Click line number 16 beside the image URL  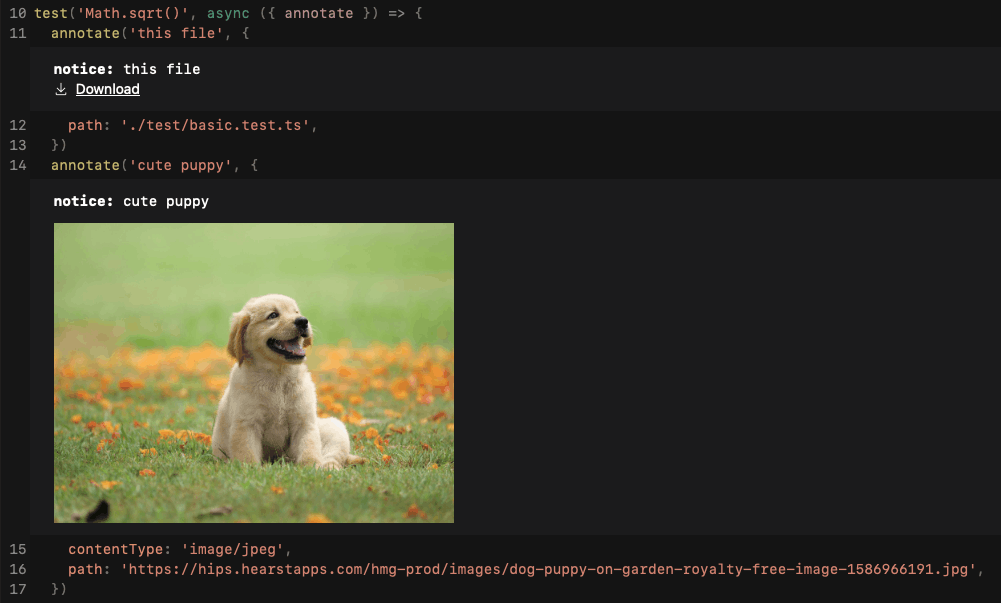click(17, 569)
